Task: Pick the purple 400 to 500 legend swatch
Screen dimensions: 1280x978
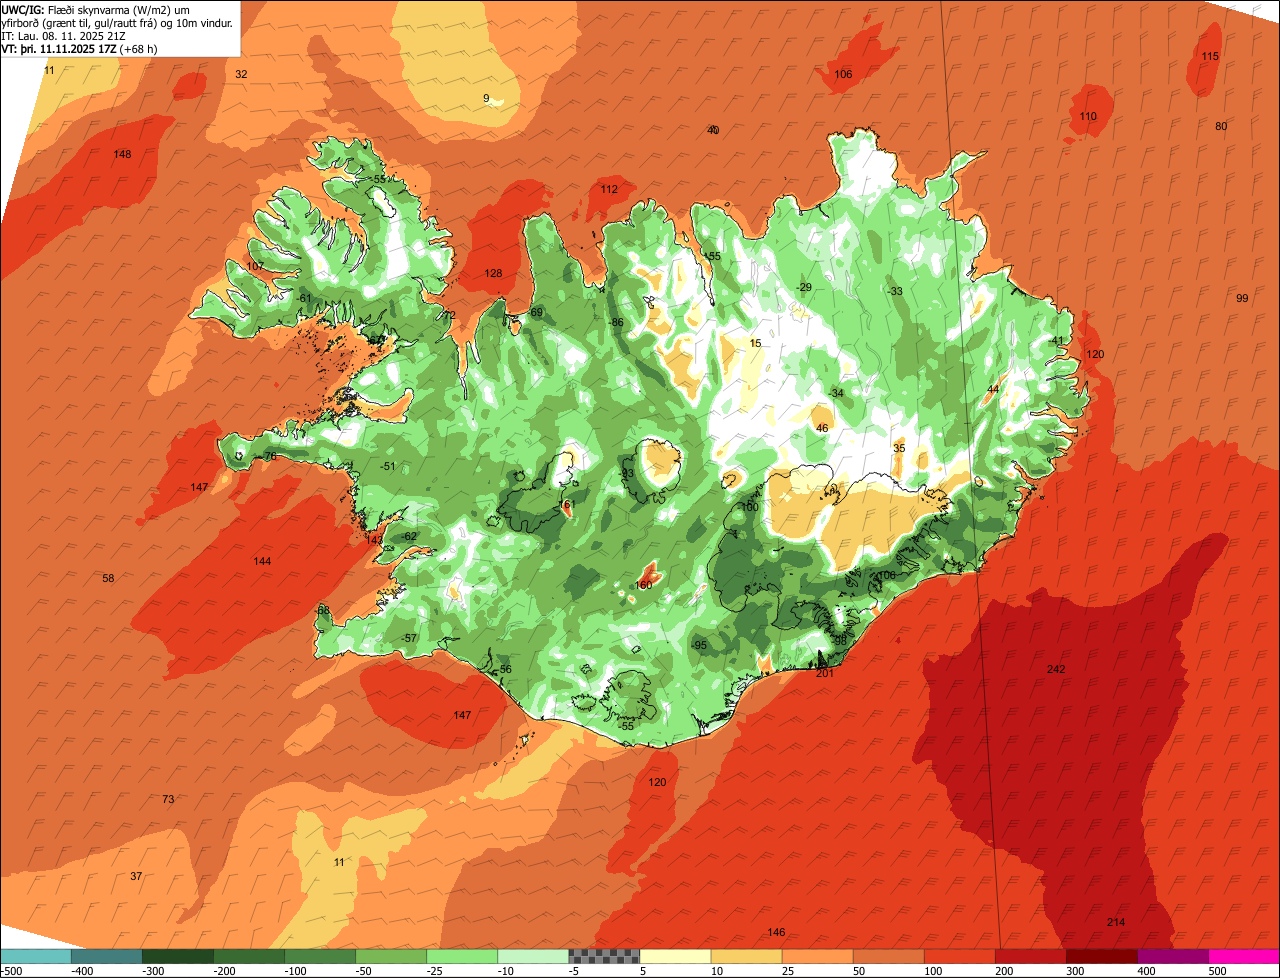Action: [1173, 956]
